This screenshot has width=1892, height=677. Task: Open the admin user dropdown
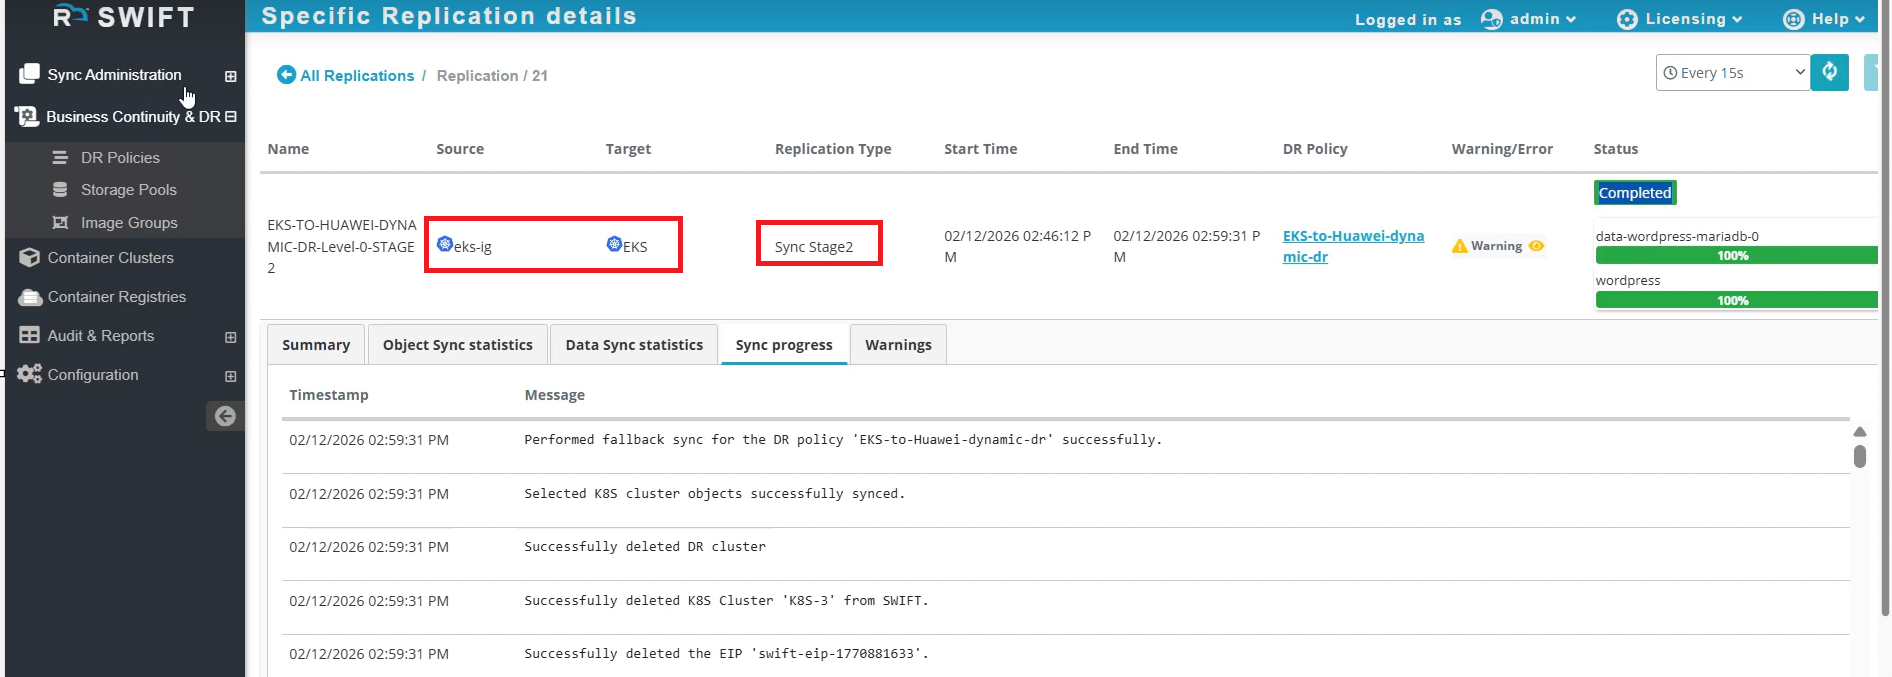[x=1543, y=19]
